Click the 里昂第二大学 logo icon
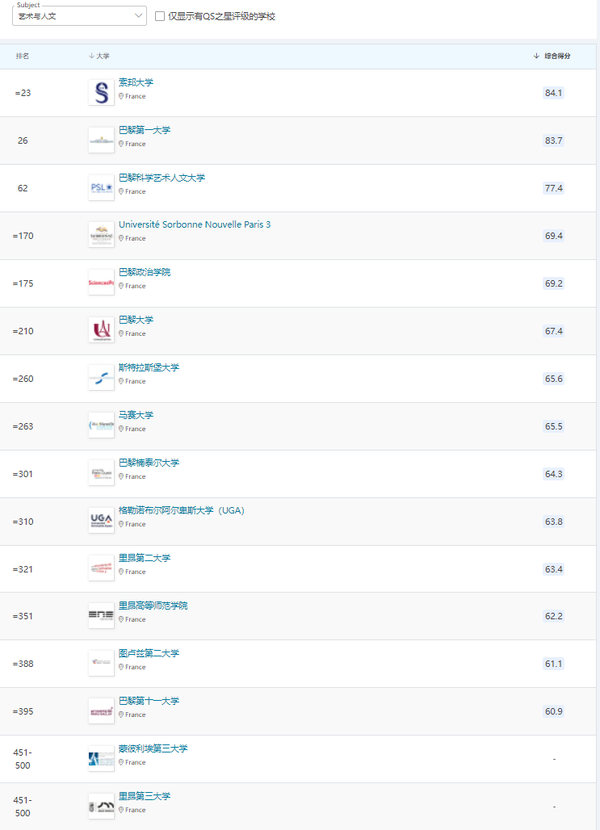Image resolution: width=600 pixels, height=830 pixels. tap(101, 569)
